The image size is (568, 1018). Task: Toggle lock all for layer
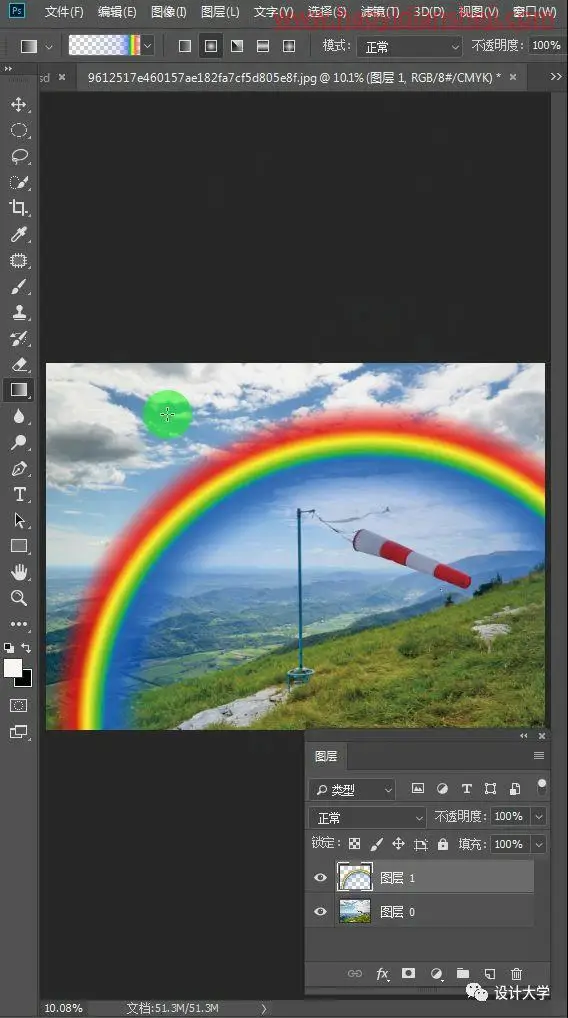(443, 844)
